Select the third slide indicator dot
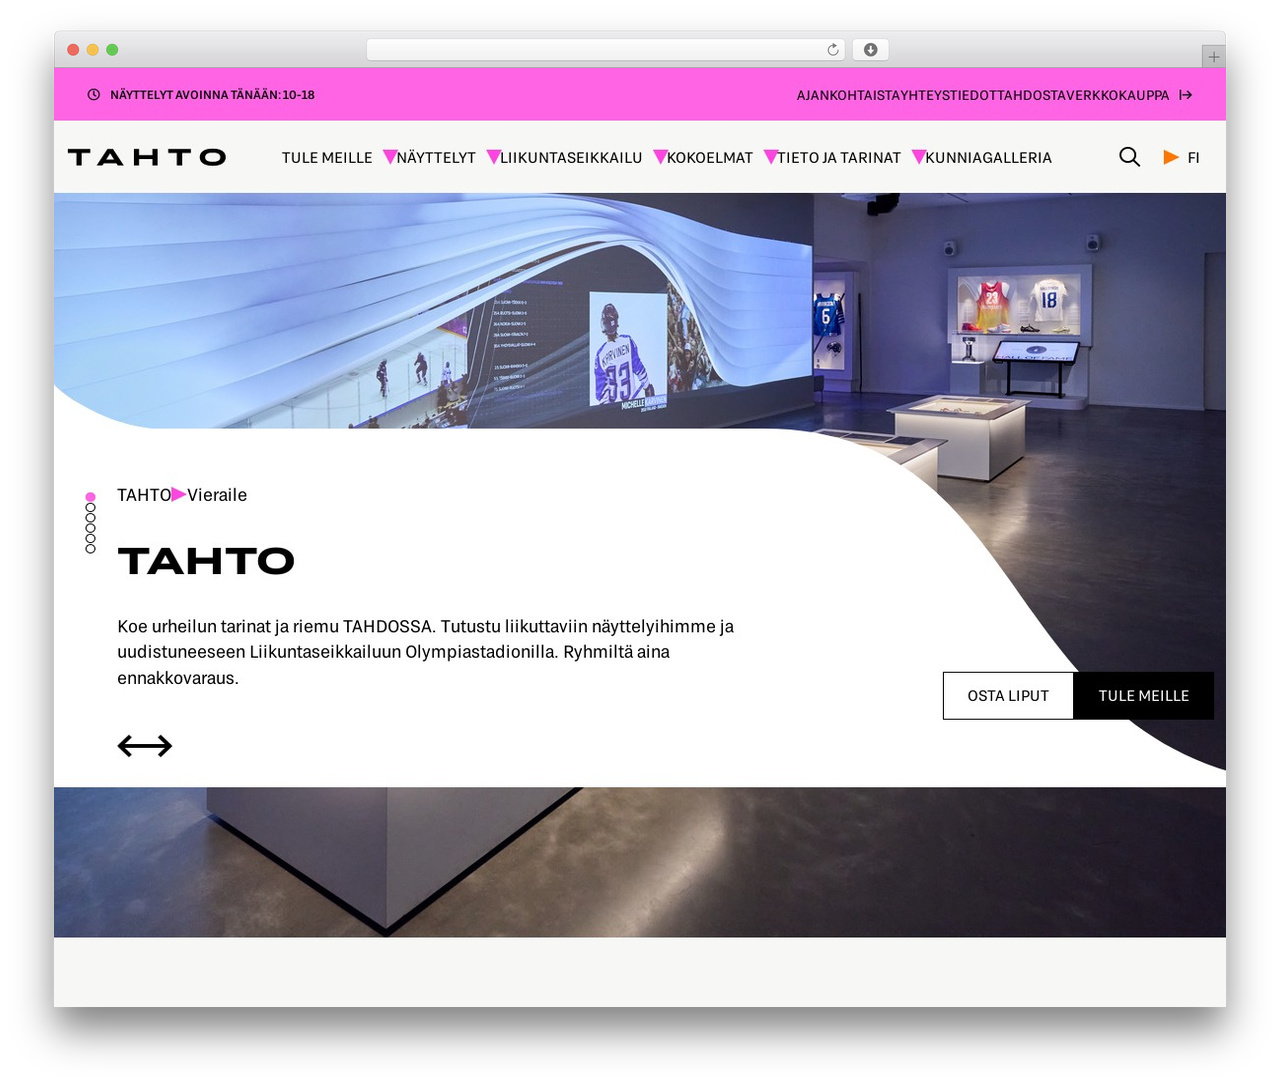The image size is (1280, 1084). [x=91, y=518]
